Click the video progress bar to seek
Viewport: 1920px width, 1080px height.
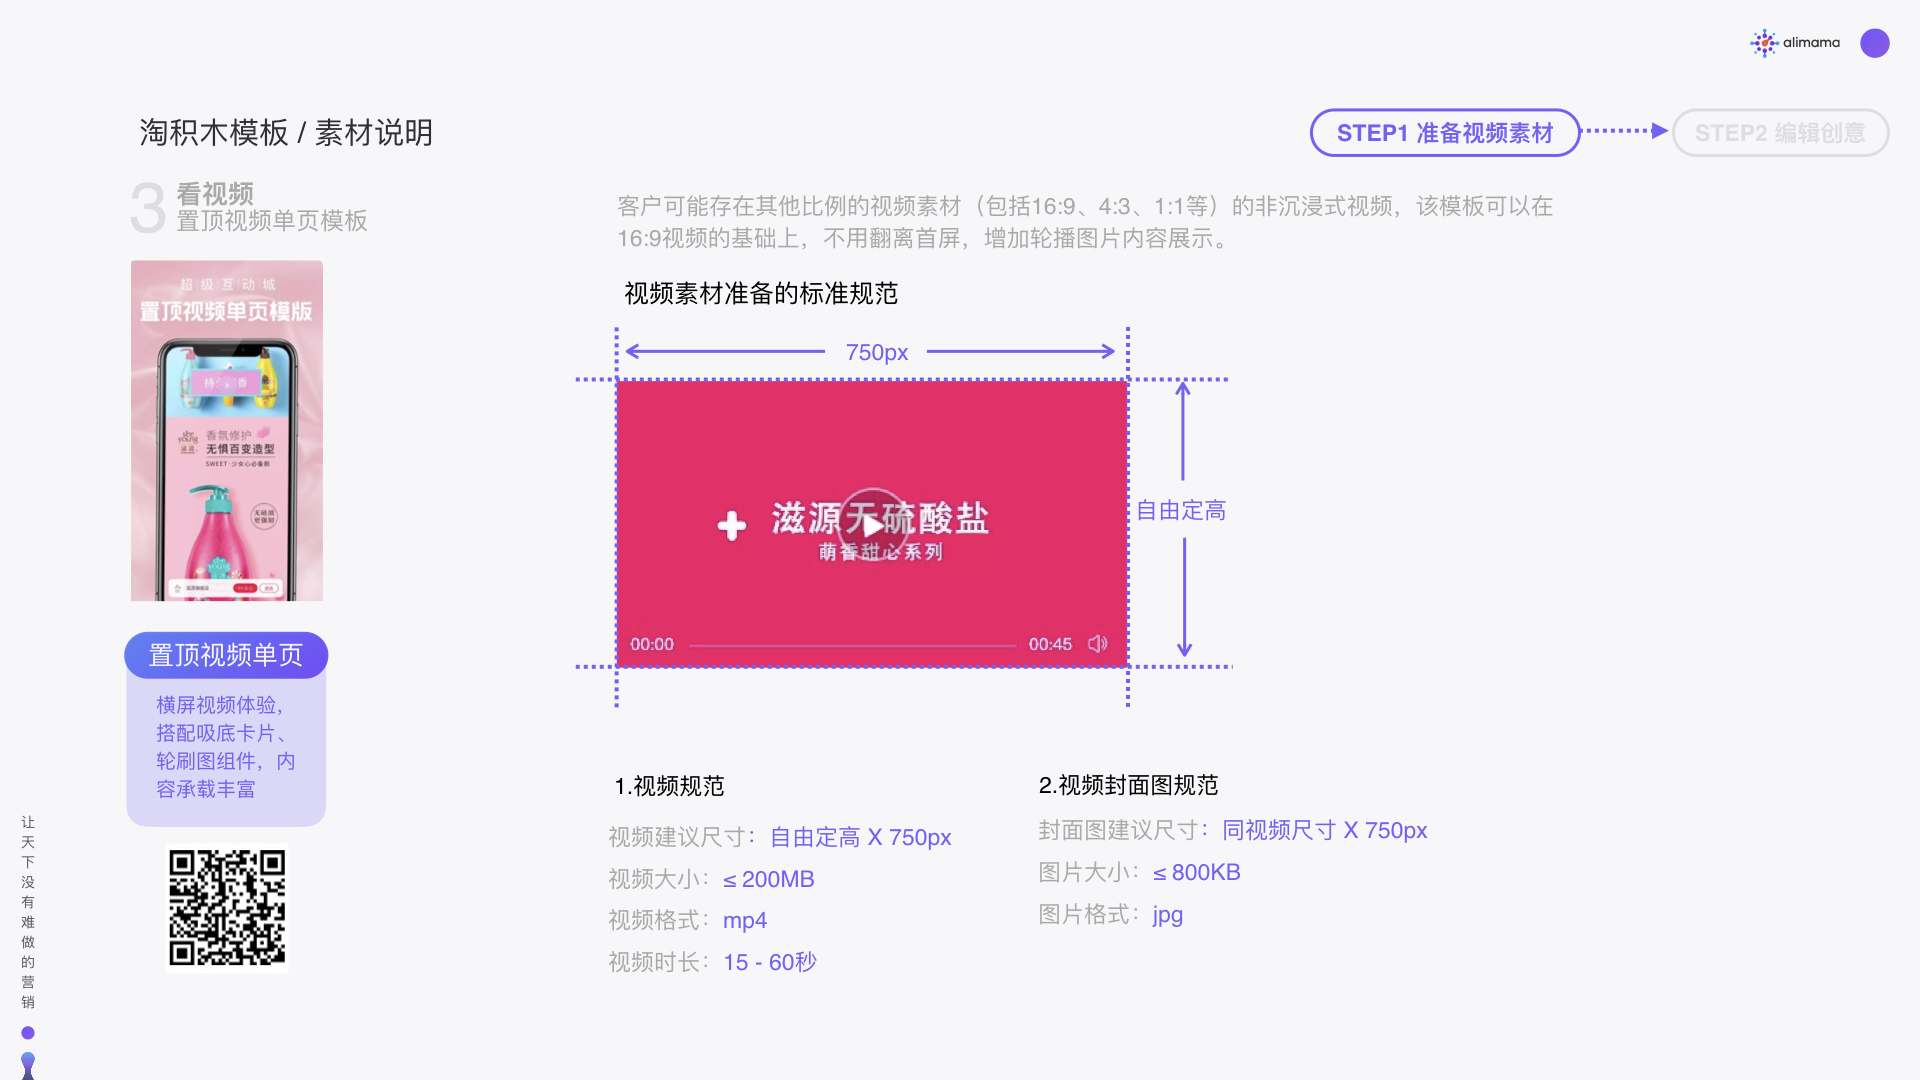point(850,646)
